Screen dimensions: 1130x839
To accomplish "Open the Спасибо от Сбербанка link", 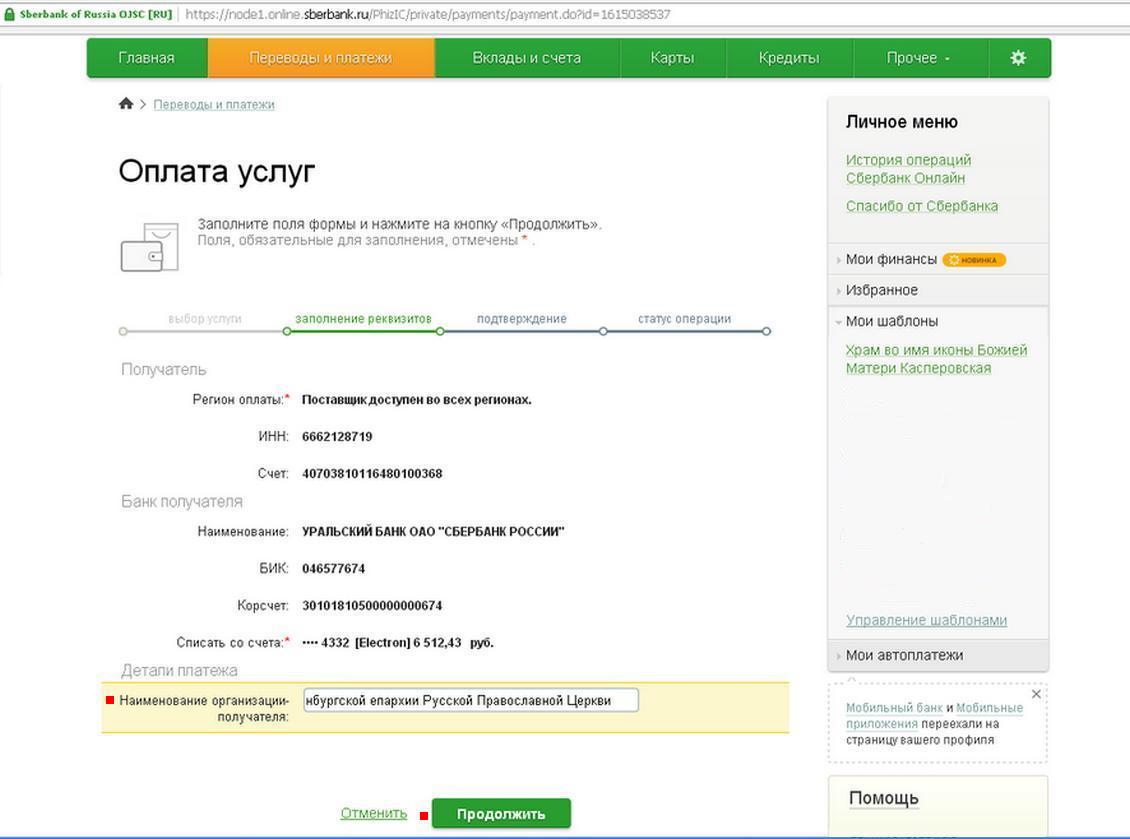I will 922,206.
